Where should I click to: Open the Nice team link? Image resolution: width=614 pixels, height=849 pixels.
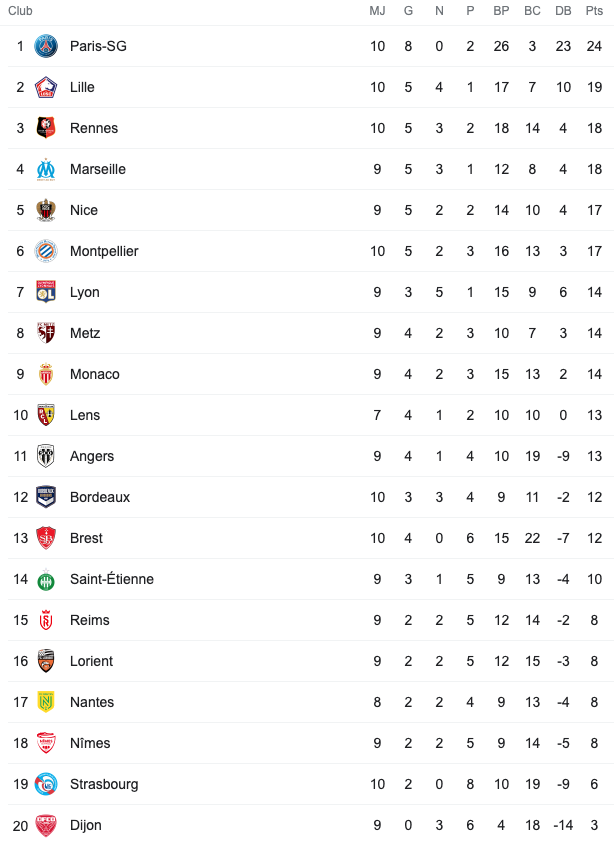click(x=84, y=210)
